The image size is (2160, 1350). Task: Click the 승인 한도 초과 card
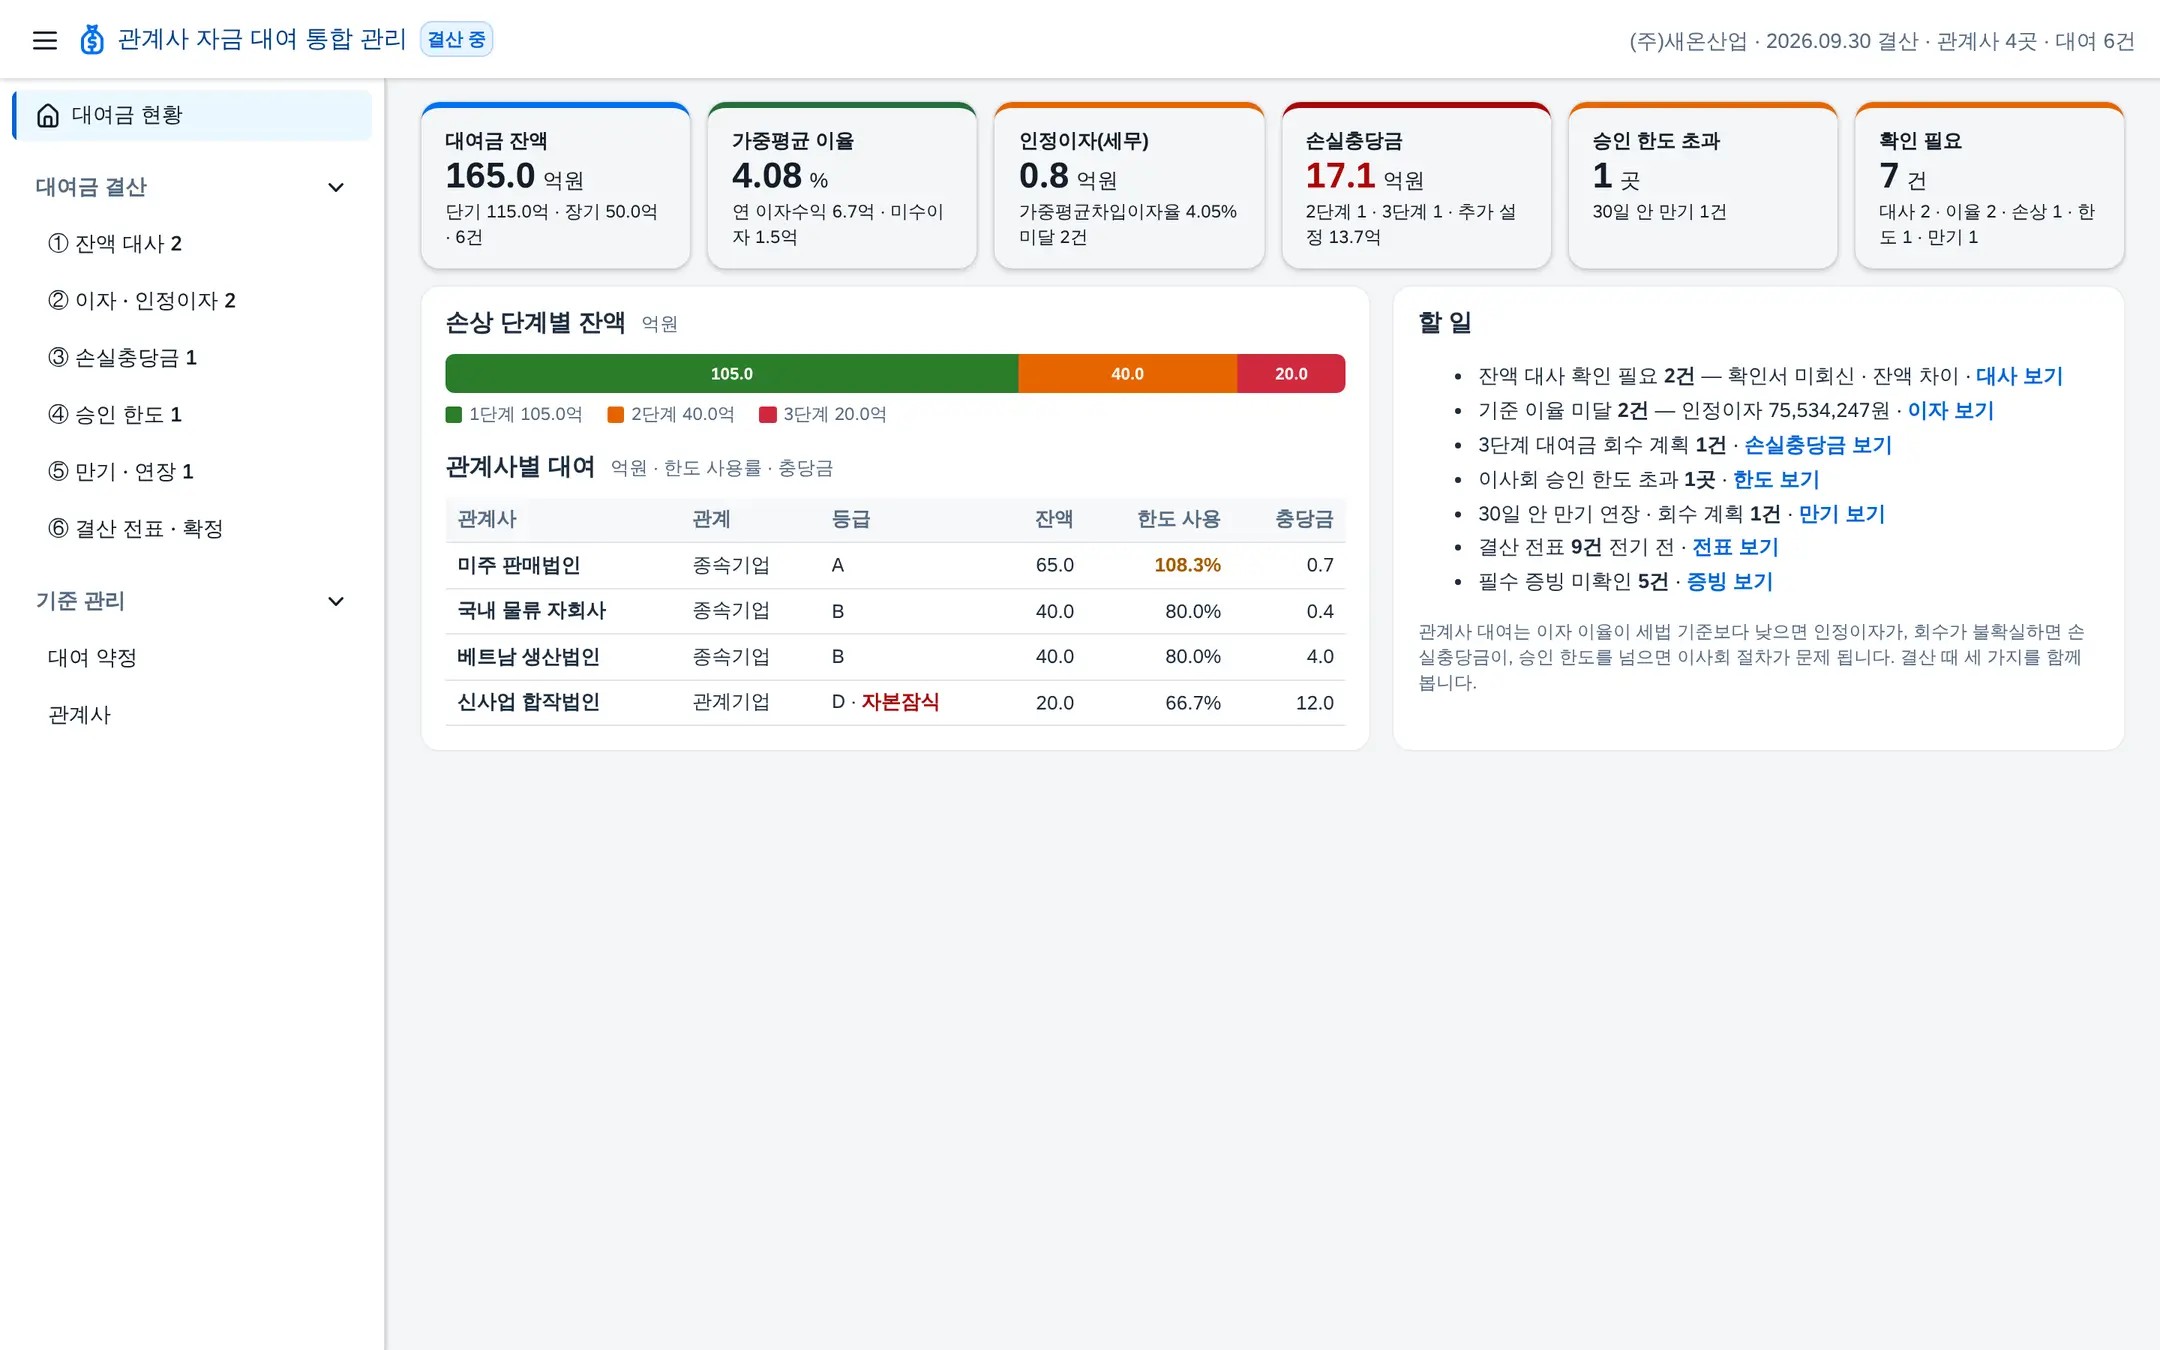tap(1703, 186)
